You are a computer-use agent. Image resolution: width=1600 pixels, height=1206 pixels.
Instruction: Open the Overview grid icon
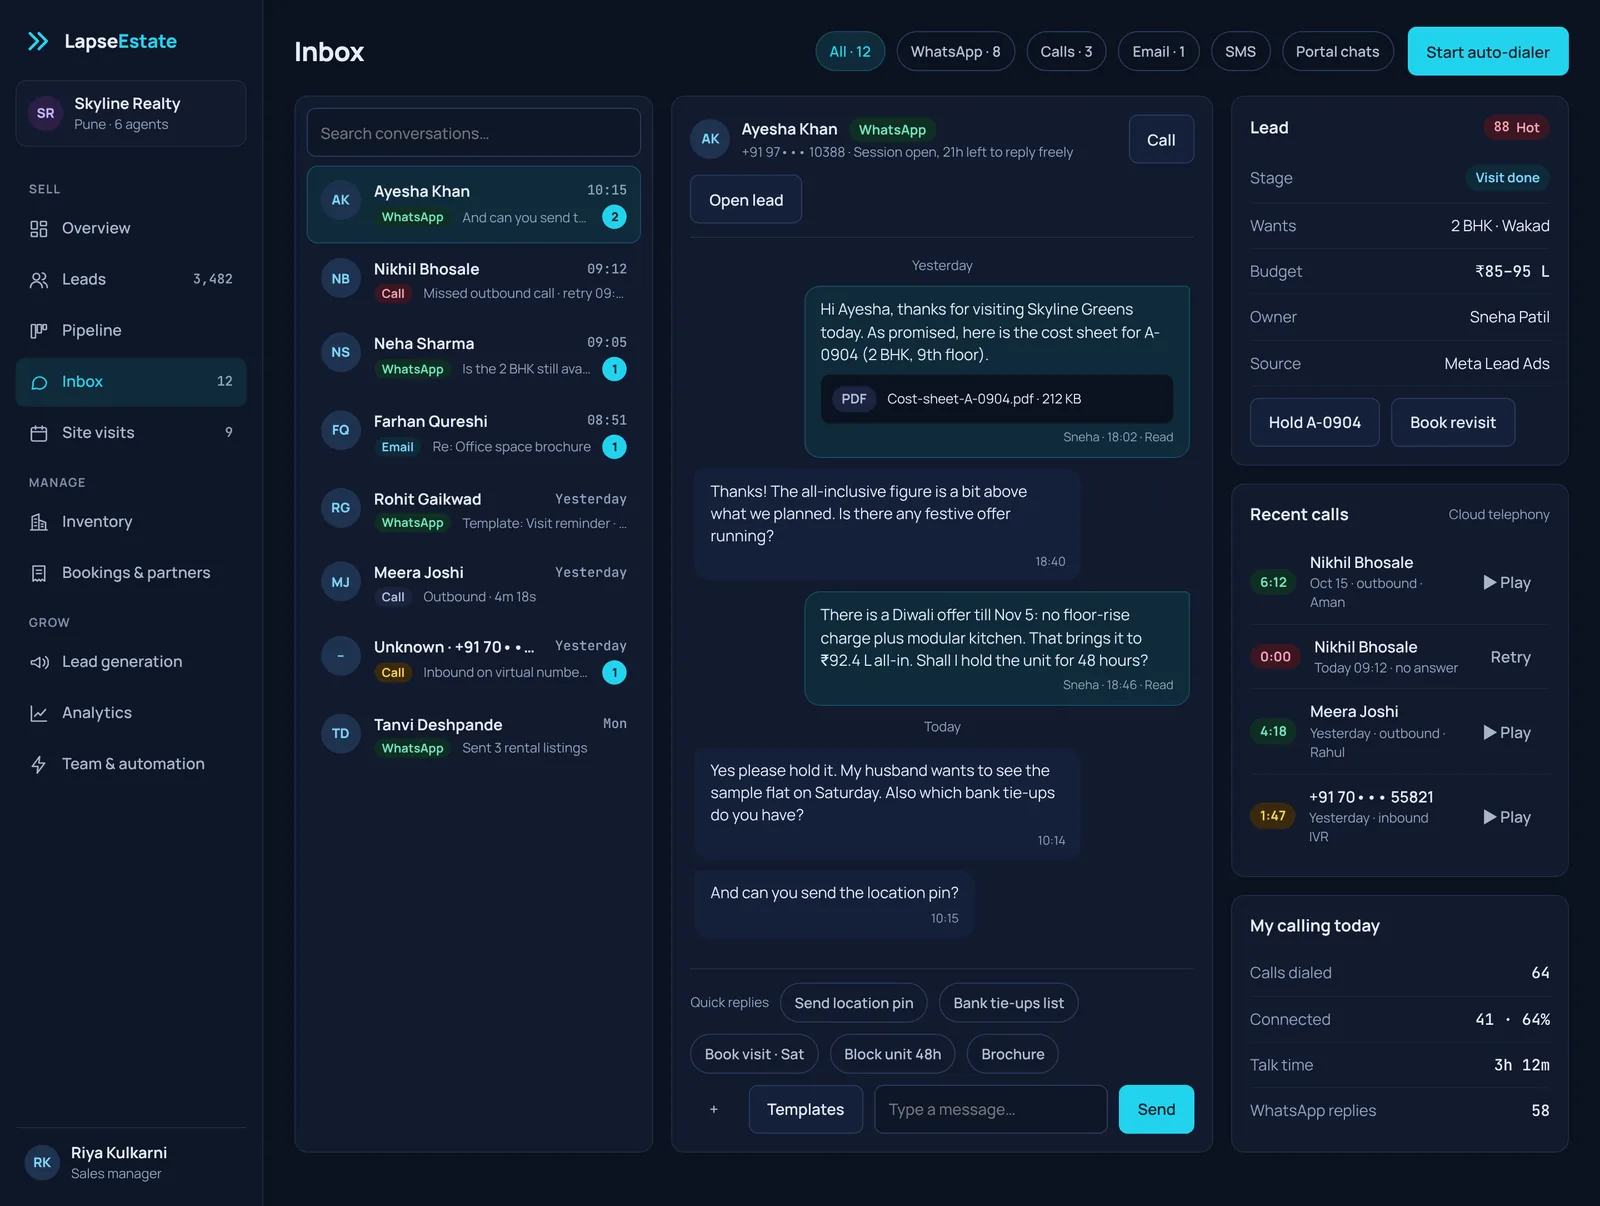pyautogui.click(x=39, y=229)
